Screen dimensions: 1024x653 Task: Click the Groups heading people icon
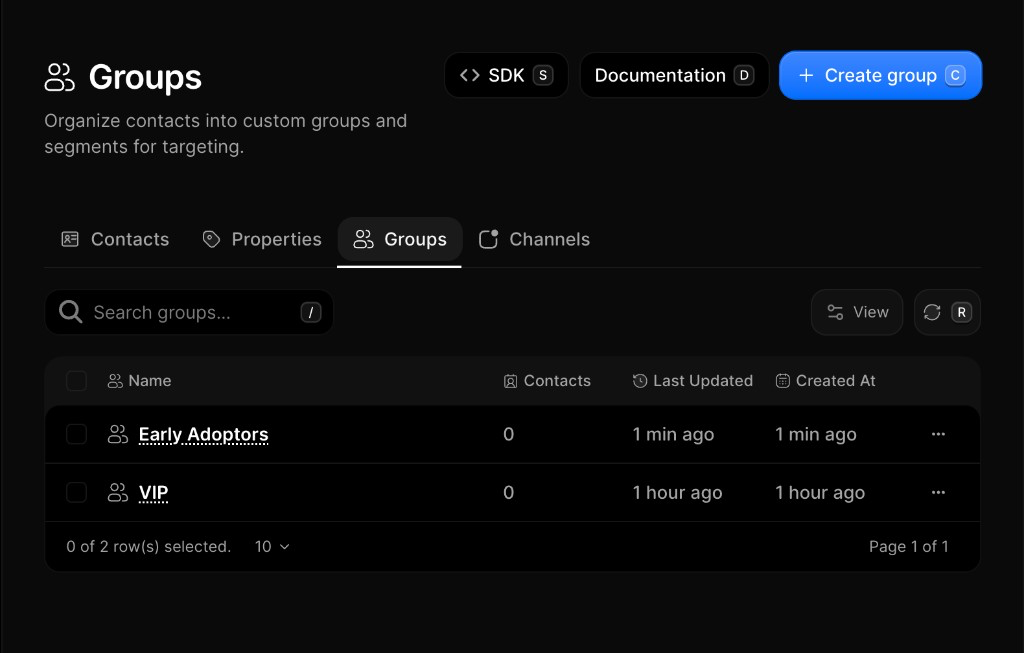click(x=59, y=77)
